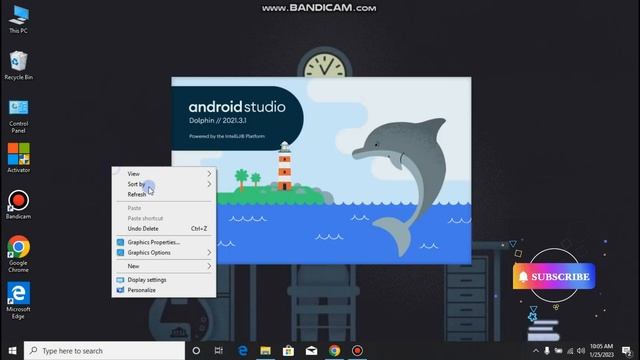Open File Explorer from the taskbar

click(x=265, y=351)
